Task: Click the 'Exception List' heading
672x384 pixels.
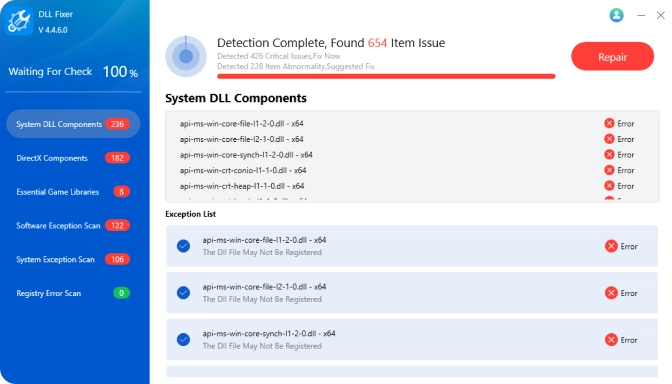Action: click(x=190, y=214)
